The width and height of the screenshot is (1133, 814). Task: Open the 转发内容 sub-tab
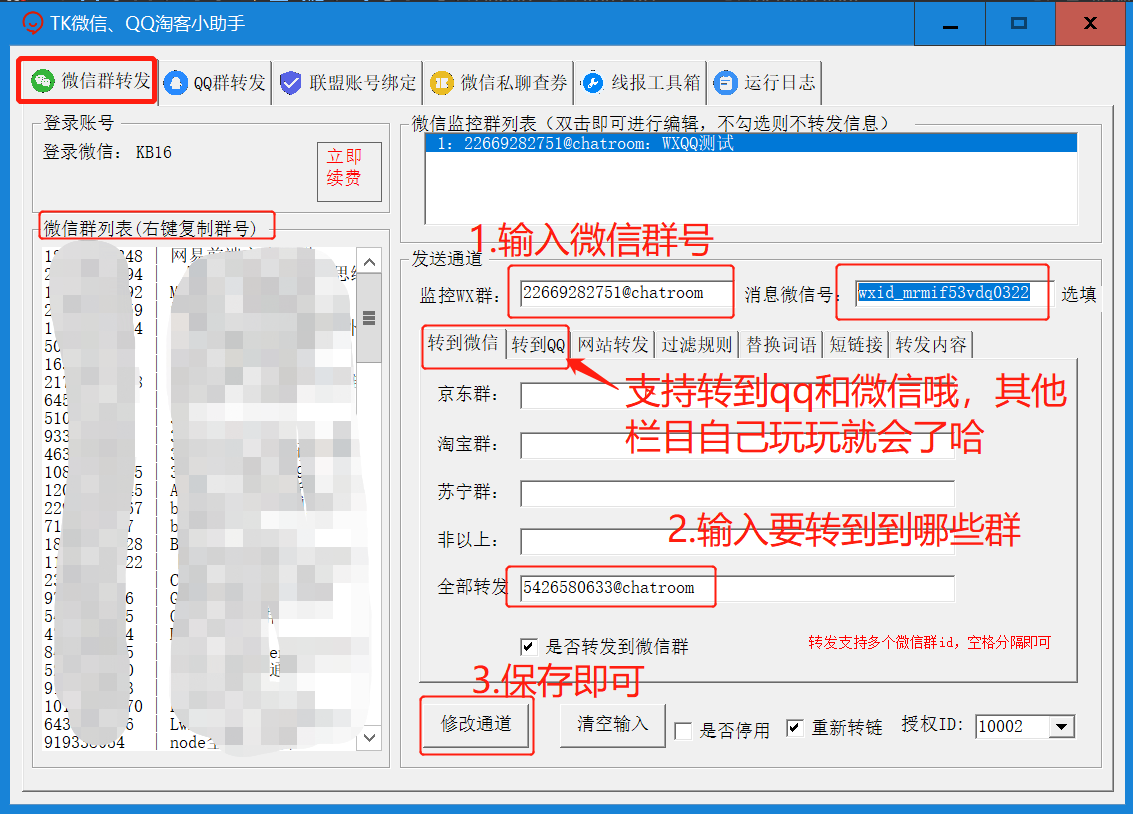click(x=931, y=345)
